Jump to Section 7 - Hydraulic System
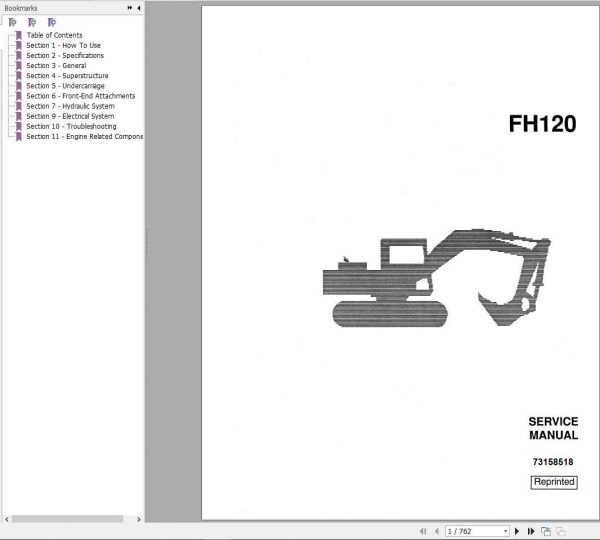Viewport: 600px width, 540px height. [70, 106]
